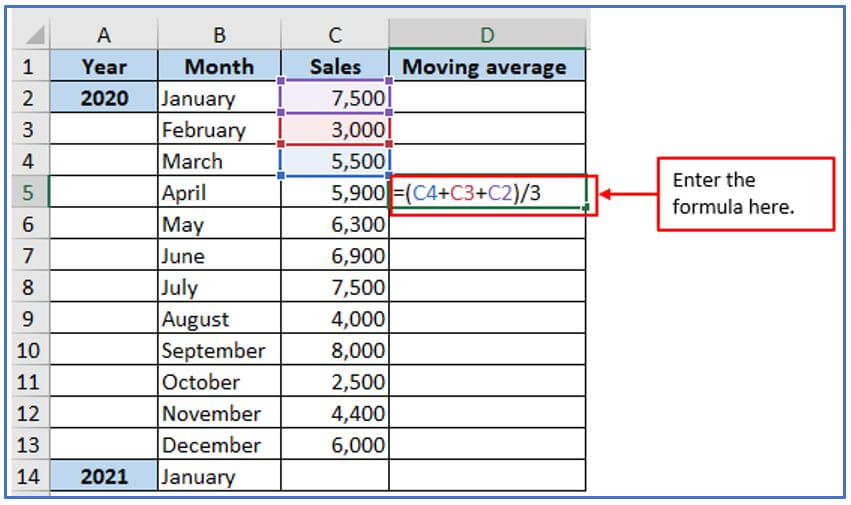The image size is (851, 505).
Task: Click the Year header cell
Action: (x=104, y=66)
